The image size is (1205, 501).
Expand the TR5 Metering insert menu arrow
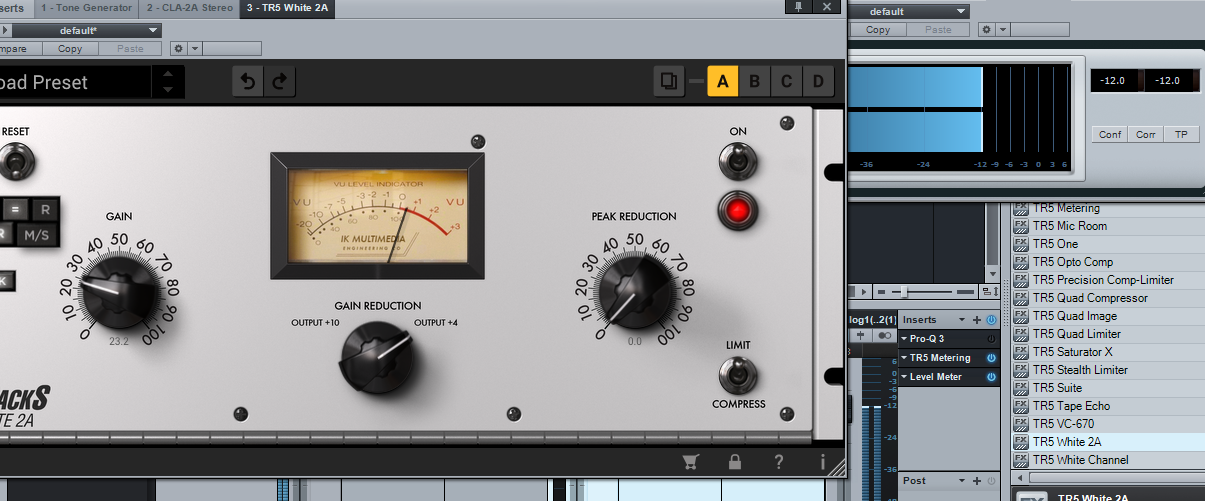tap(904, 358)
